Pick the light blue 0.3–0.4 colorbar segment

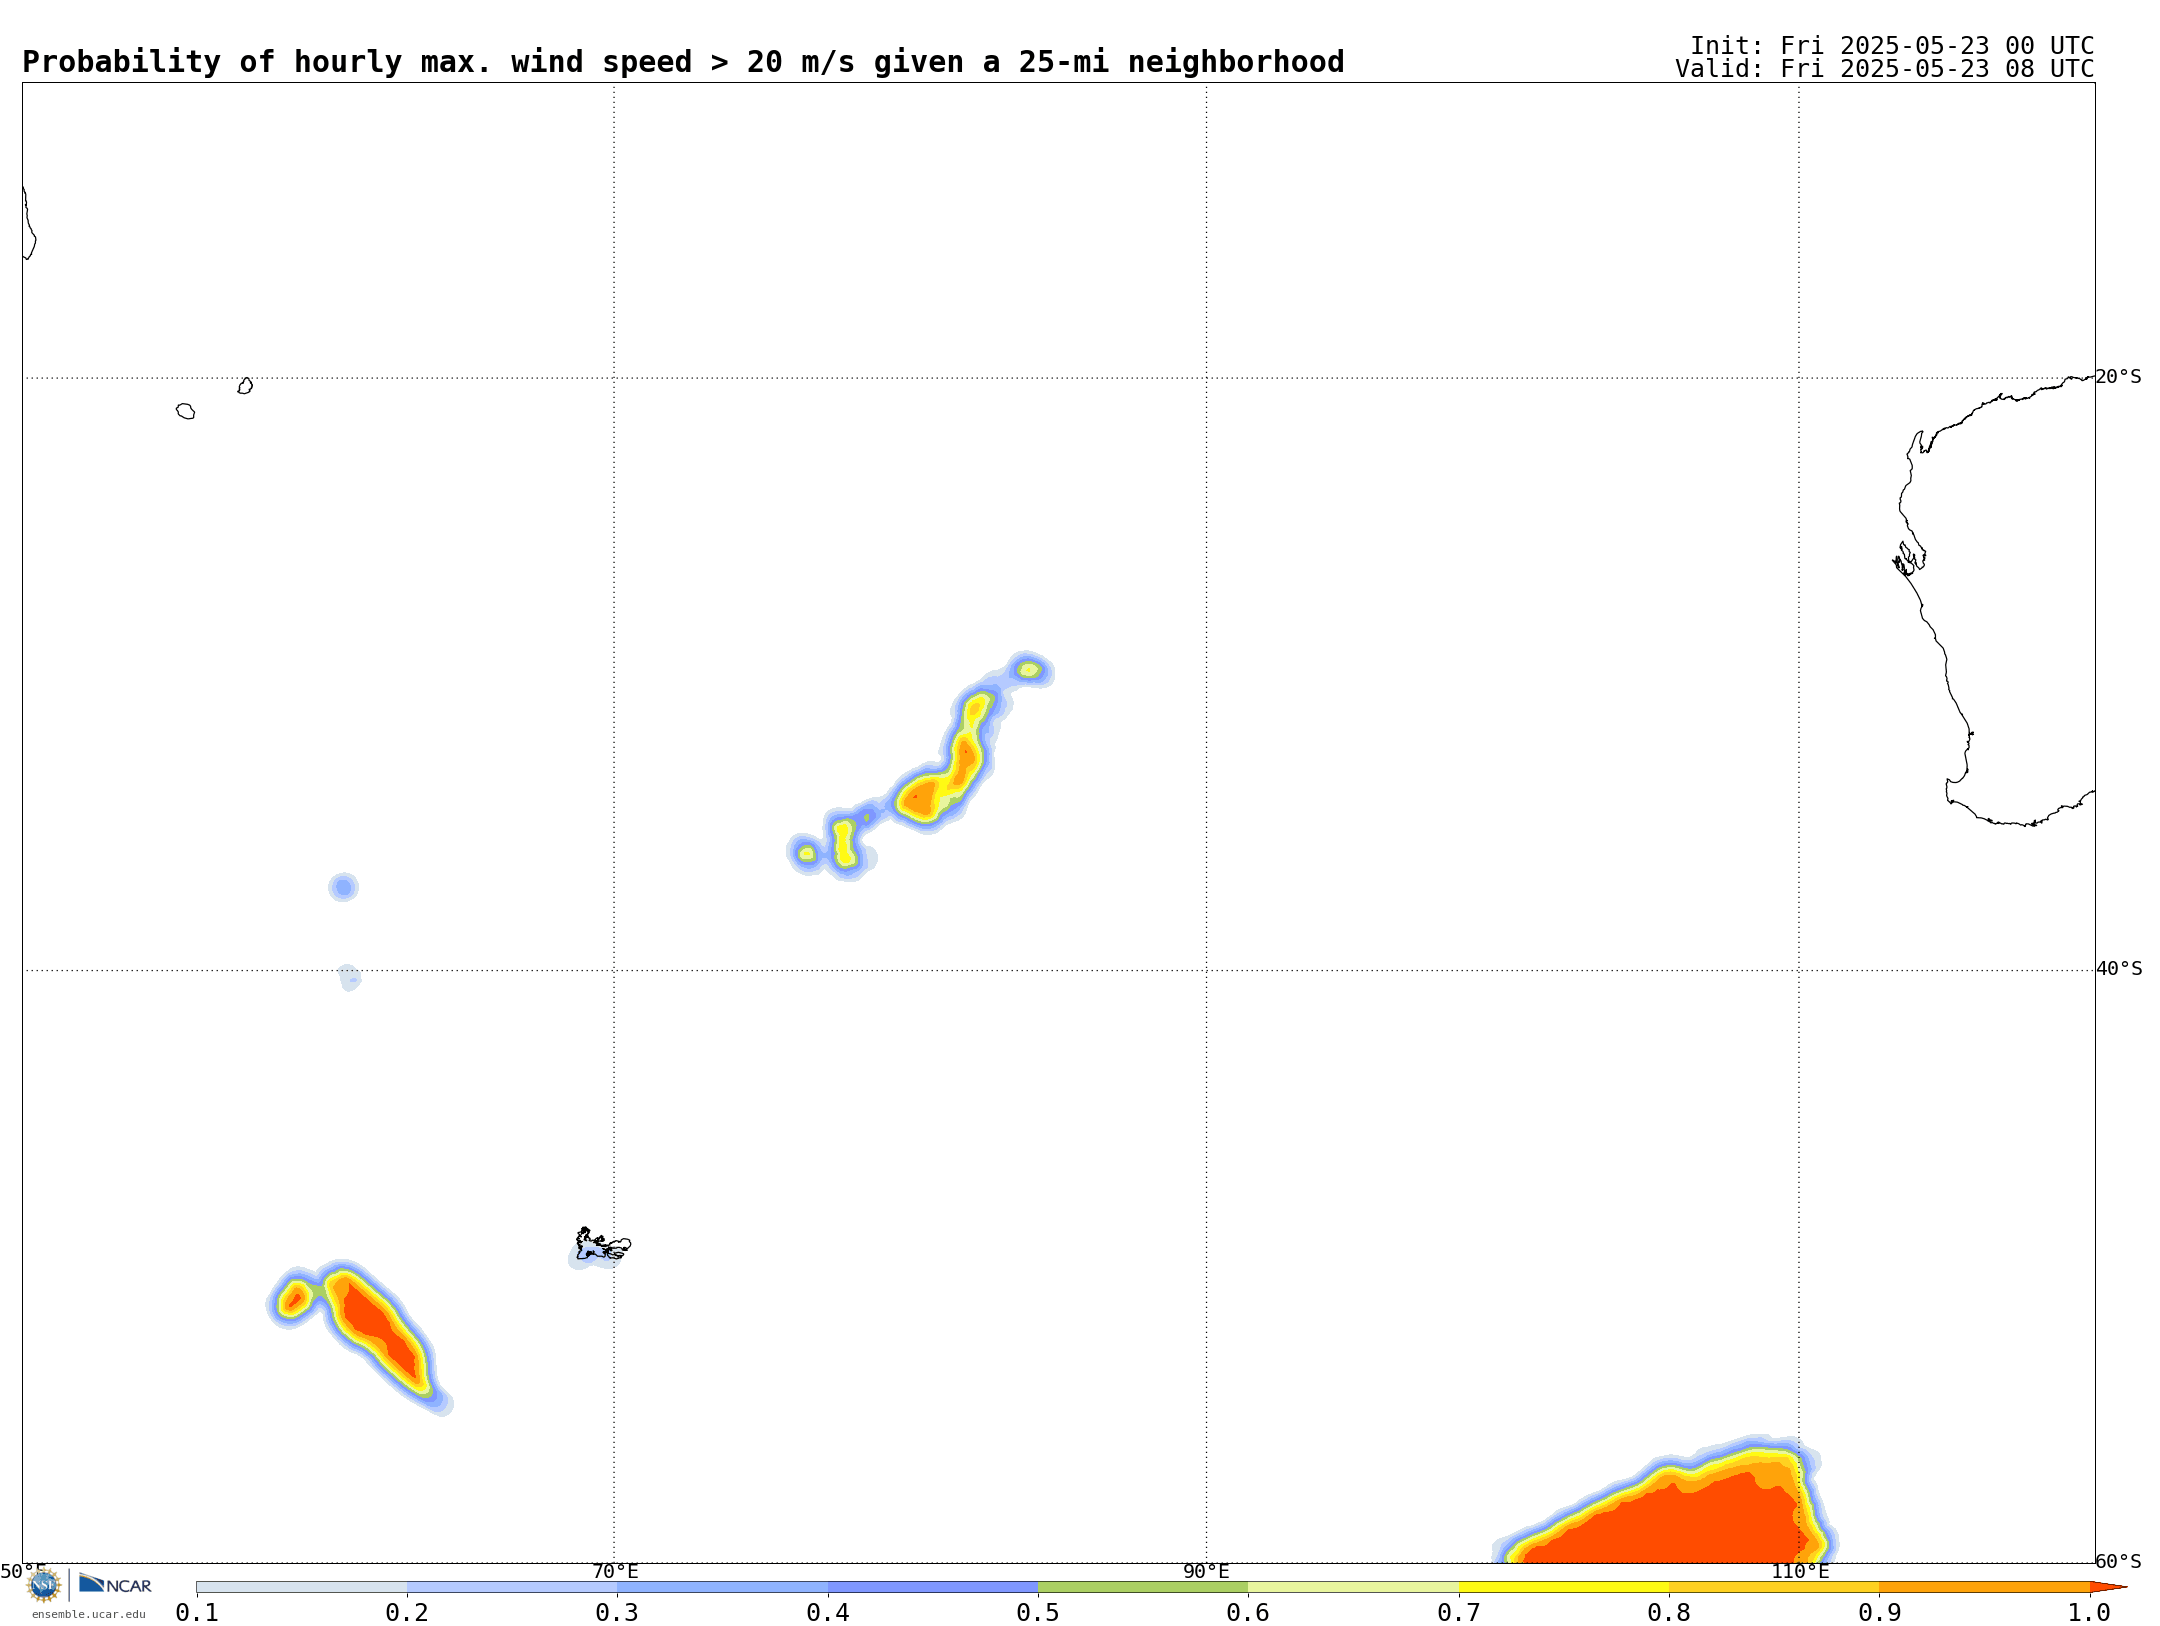tap(722, 1587)
